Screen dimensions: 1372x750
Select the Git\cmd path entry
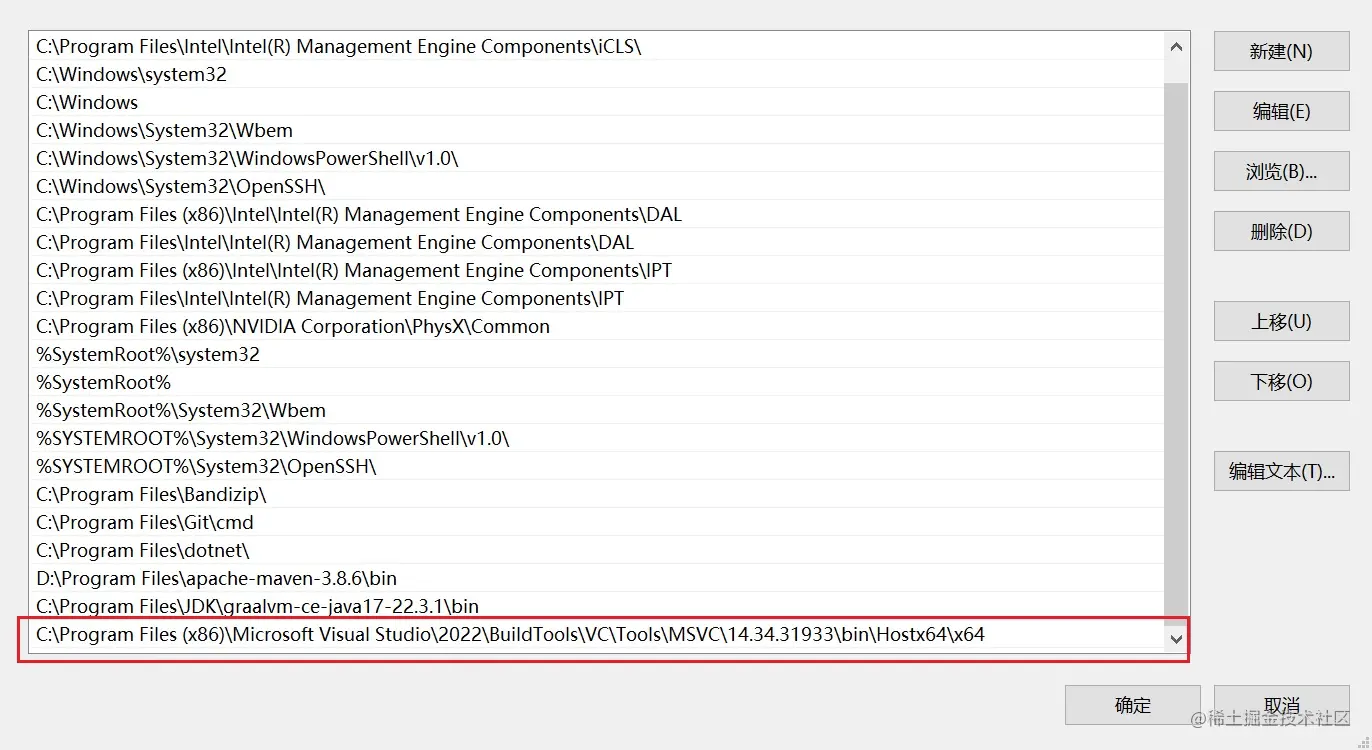pyautogui.click(x=597, y=522)
